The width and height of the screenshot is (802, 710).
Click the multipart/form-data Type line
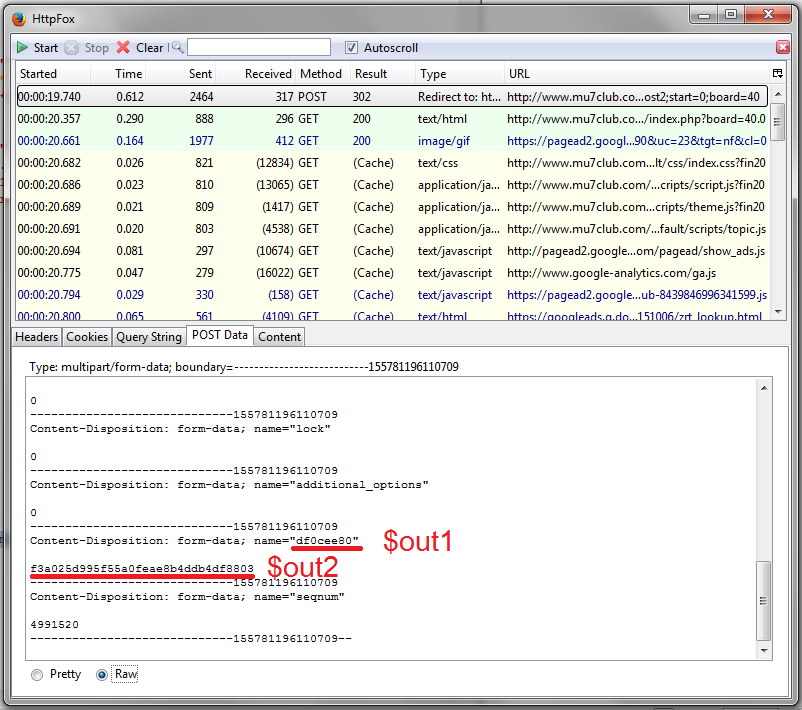point(244,367)
